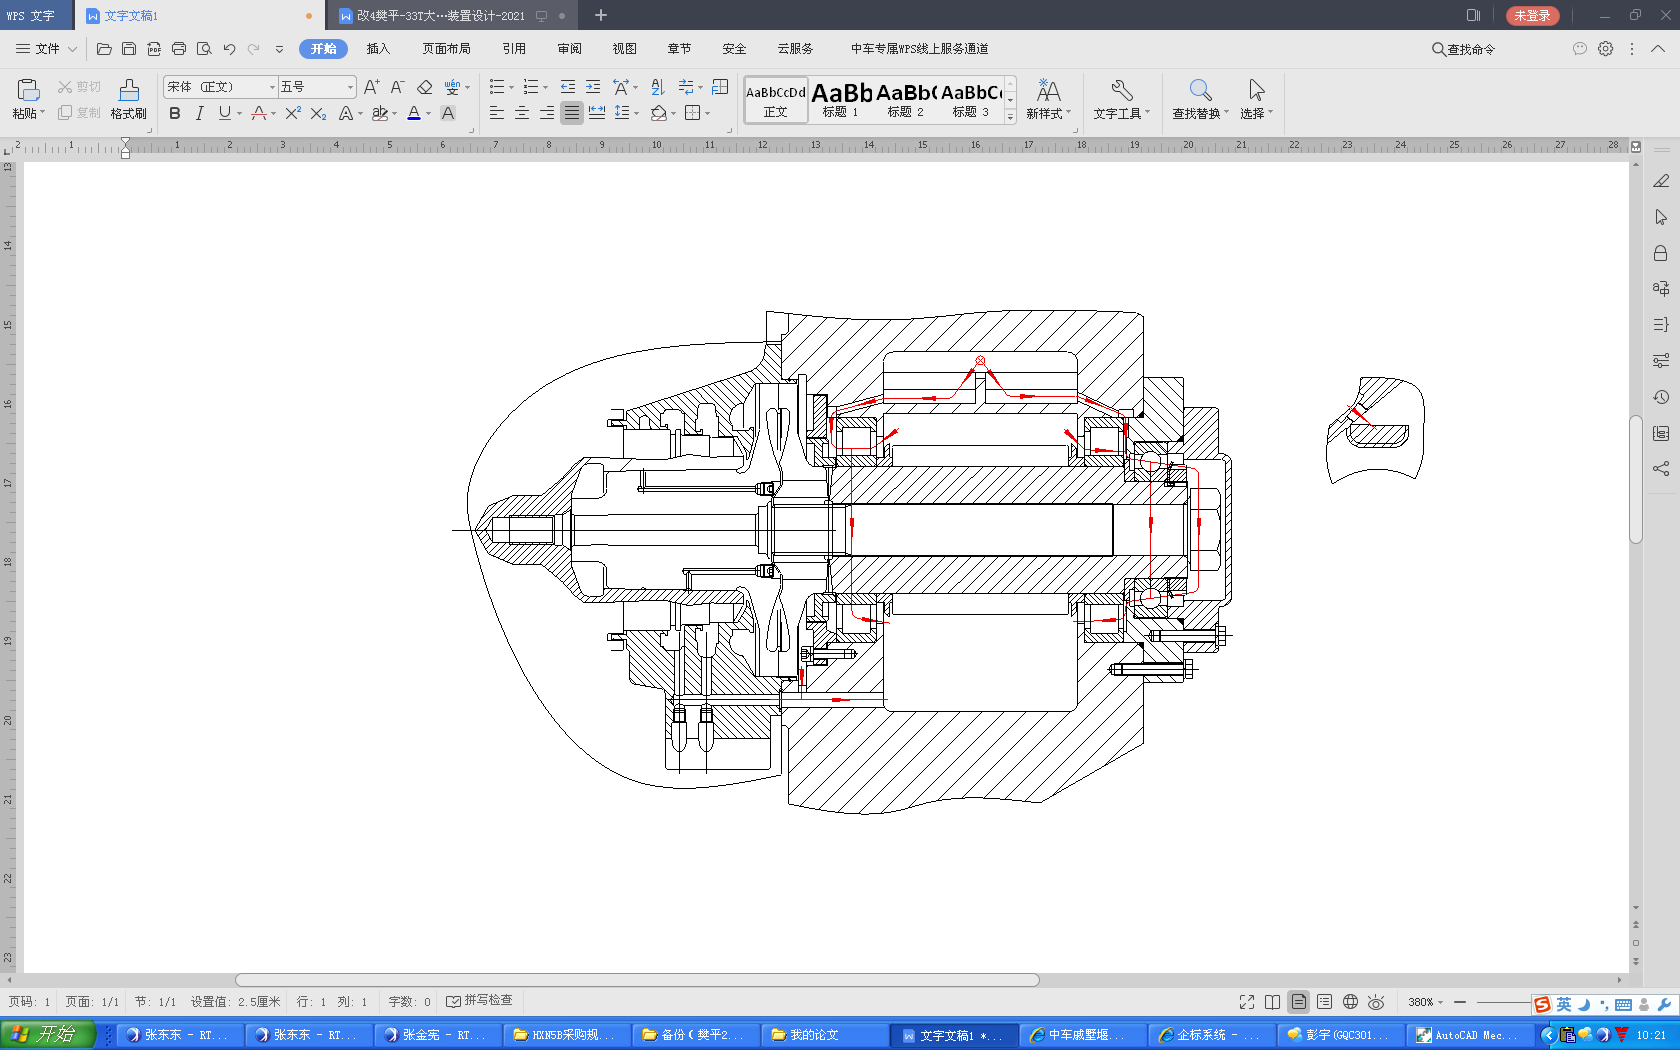Open the settings gear in the menu bar
Image resolution: width=1680 pixels, height=1050 pixels.
[x=1605, y=48]
